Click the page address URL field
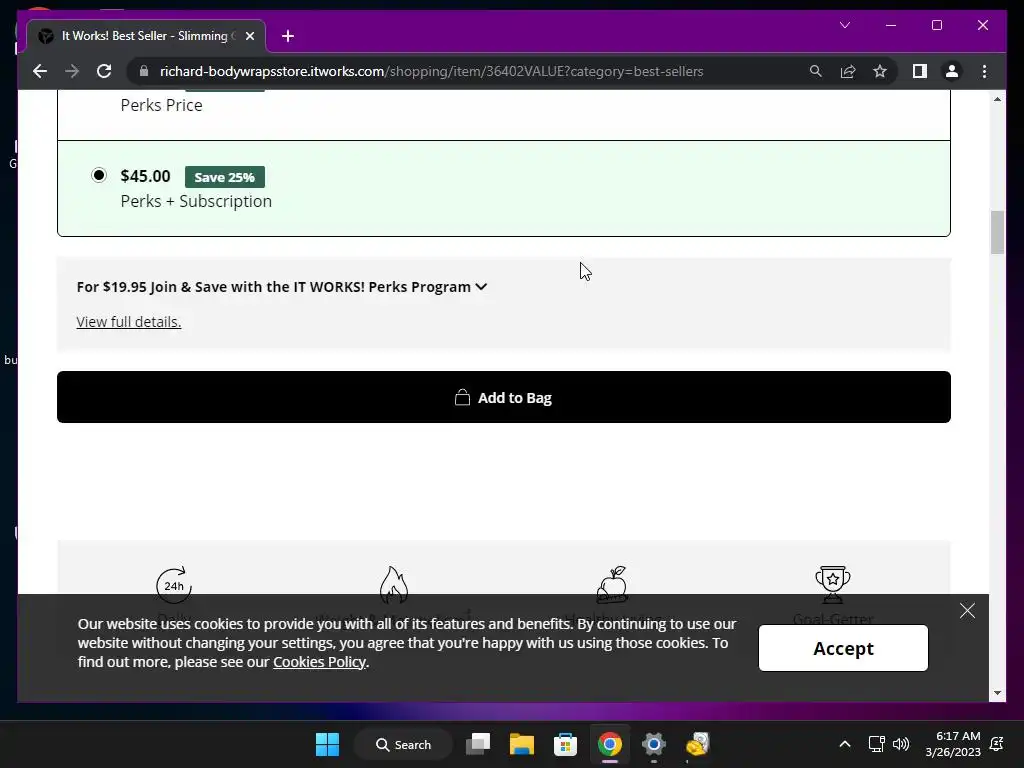Viewport: 1024px width, 768px height. click(431, 71)
